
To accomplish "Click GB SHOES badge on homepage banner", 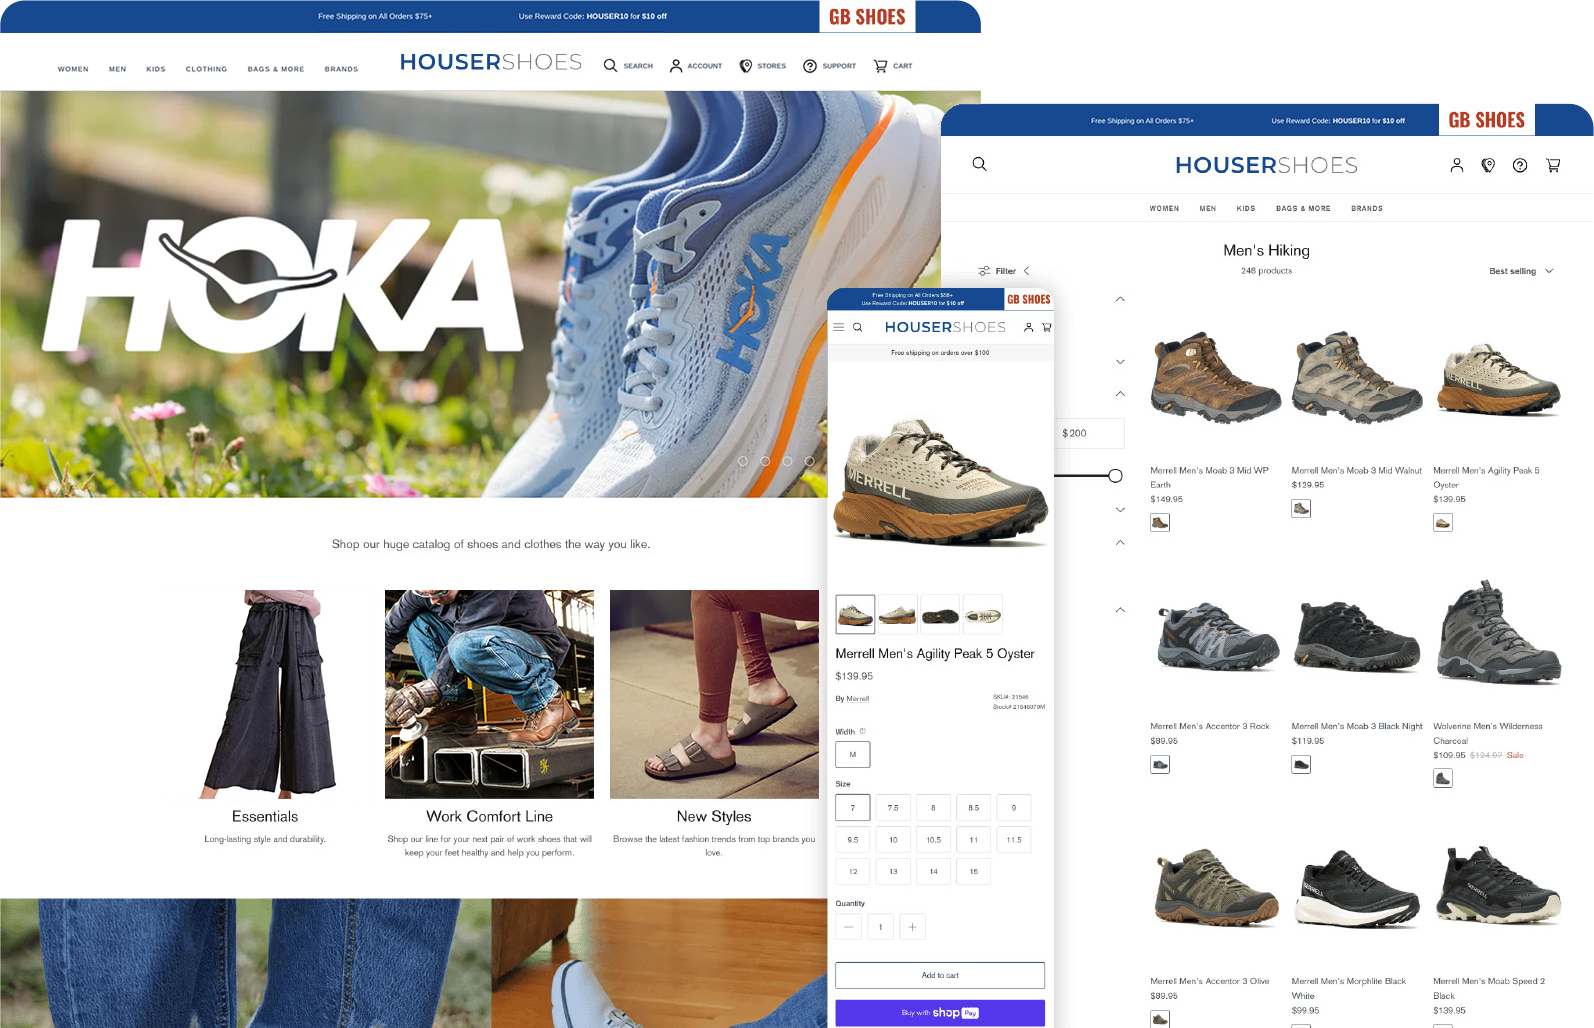I will point(867,17).
